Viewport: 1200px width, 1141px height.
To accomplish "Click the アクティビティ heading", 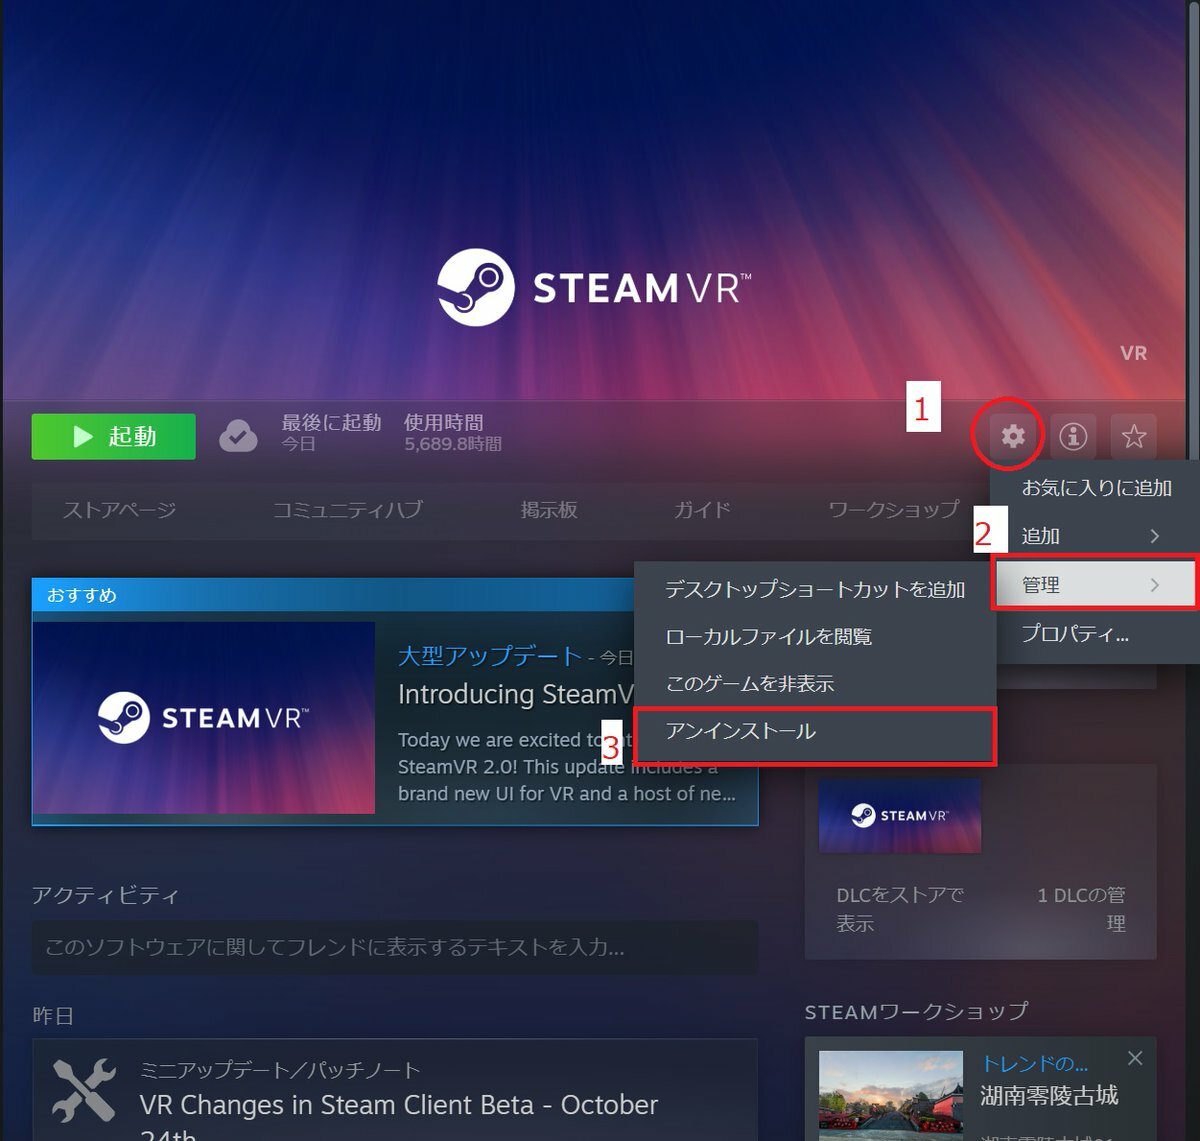I will click(105, 895).
